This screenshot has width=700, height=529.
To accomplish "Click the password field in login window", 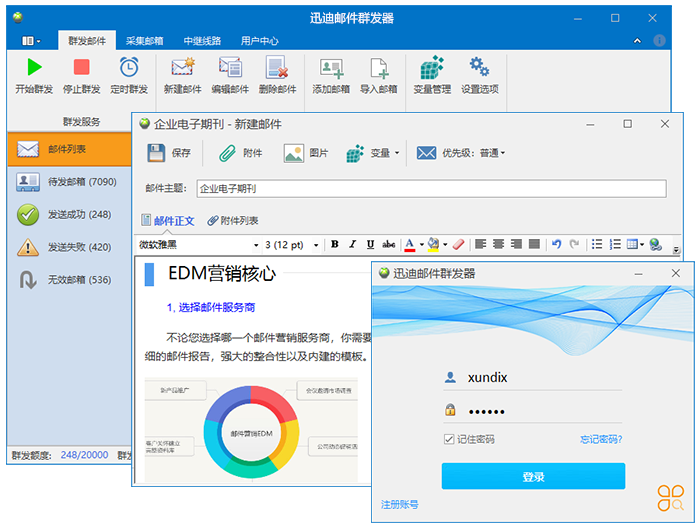I will point(533,411).
